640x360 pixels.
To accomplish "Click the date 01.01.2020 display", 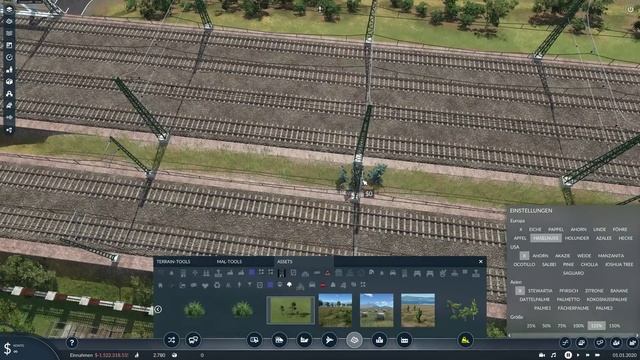I will point(624,356).
